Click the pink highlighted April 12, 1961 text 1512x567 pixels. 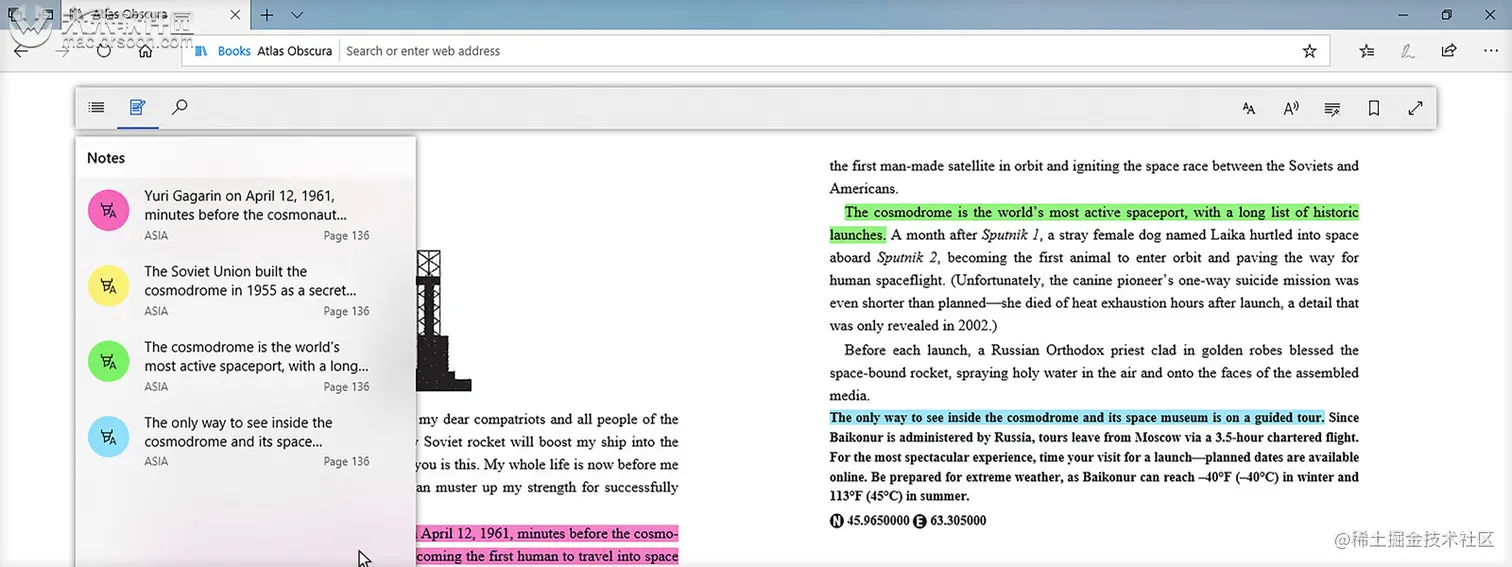(x=546, y=545)
